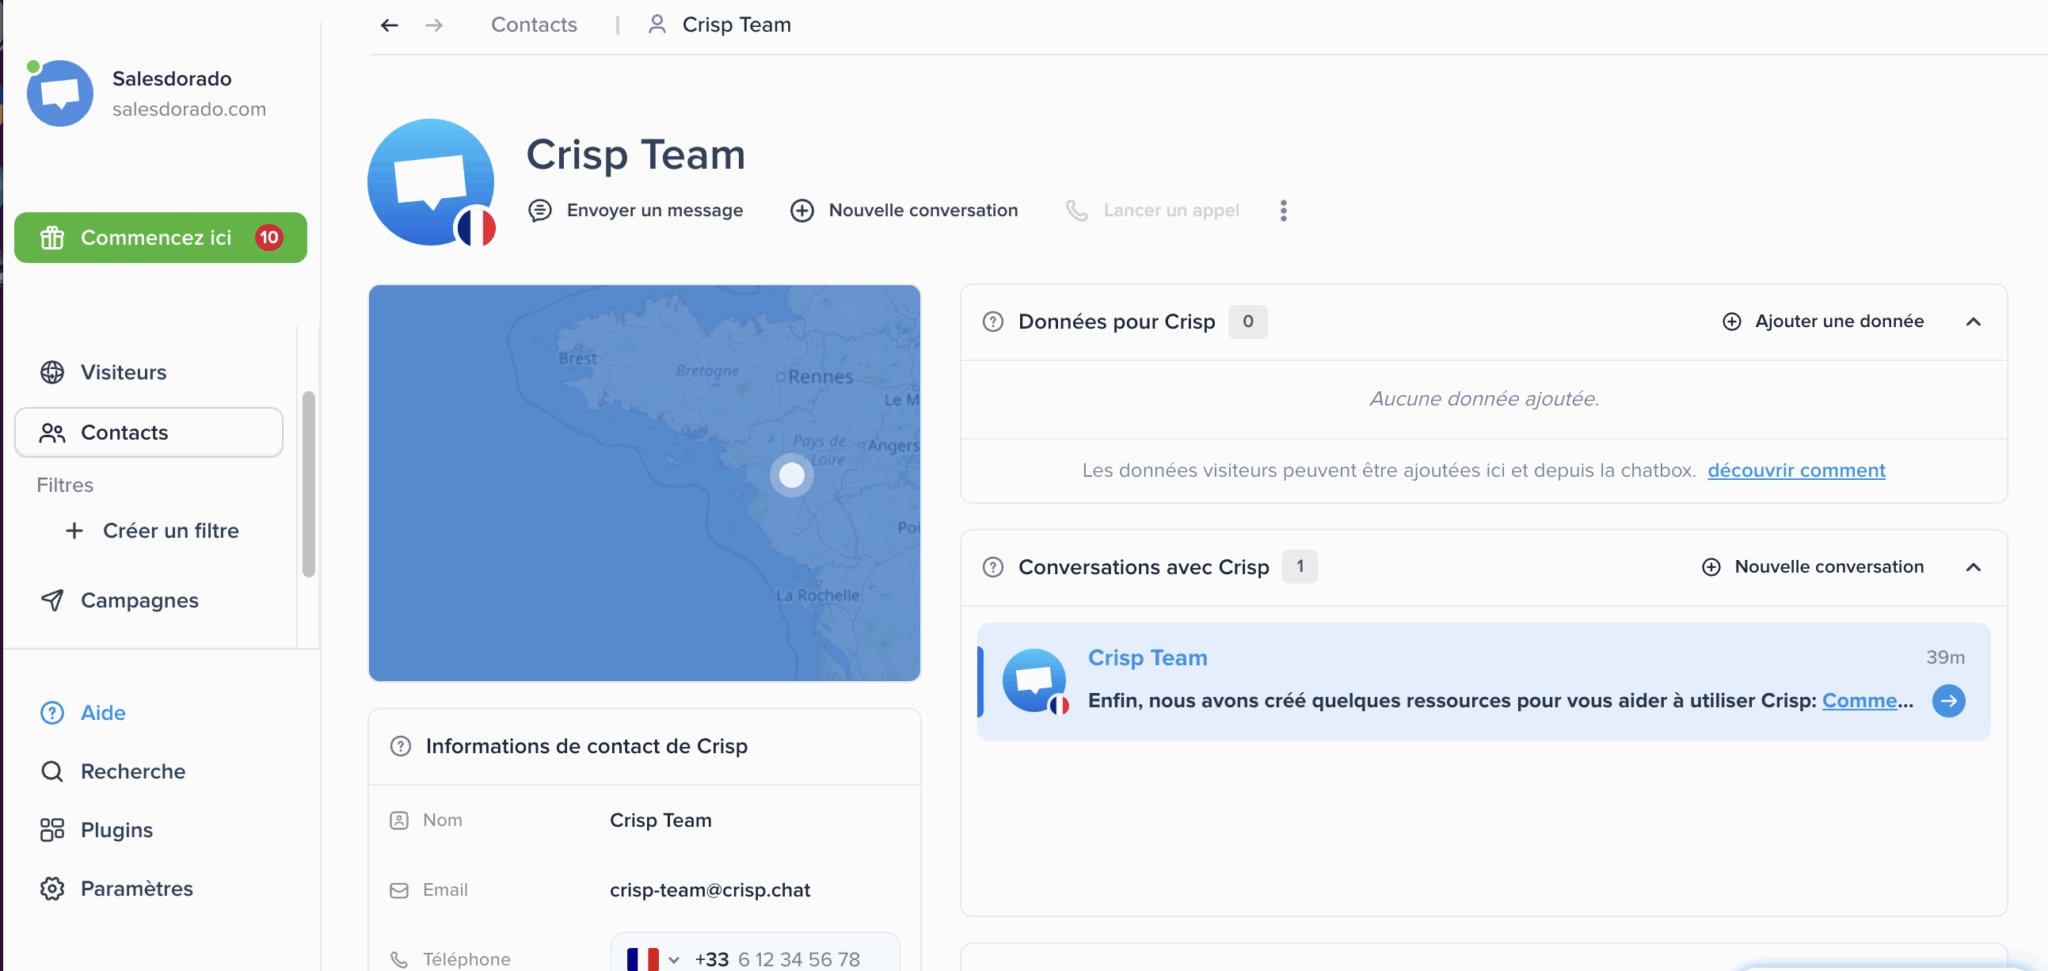
Task: Edit the email crisp-team@crisp.chat
Action: (710, 890)
